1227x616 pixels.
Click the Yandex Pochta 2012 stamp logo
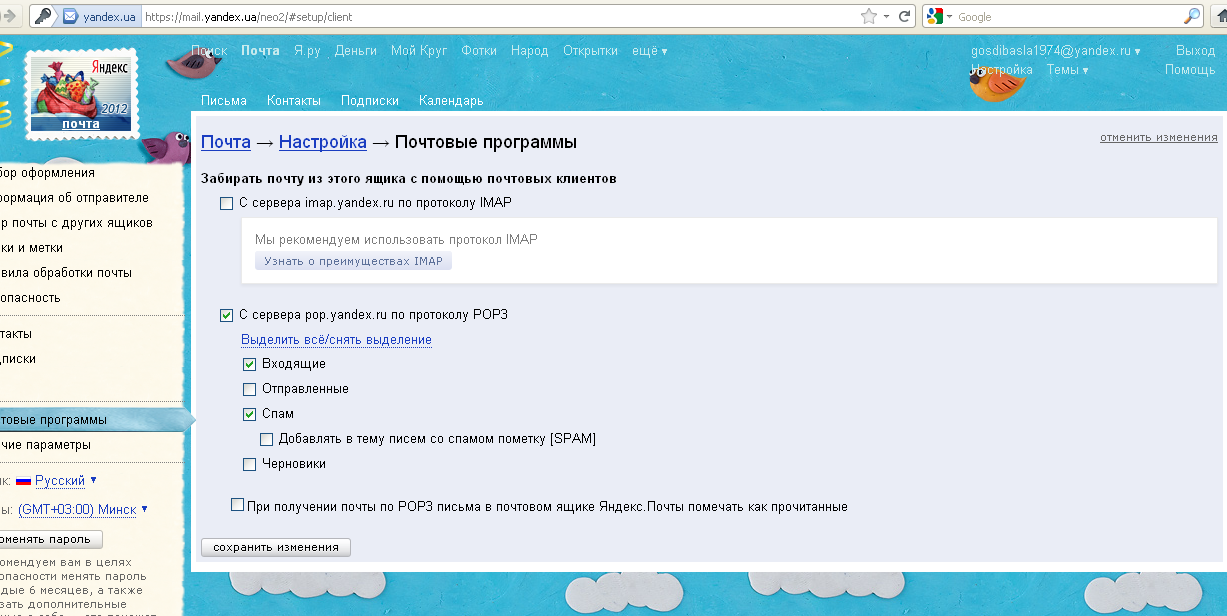pos(81,93)
